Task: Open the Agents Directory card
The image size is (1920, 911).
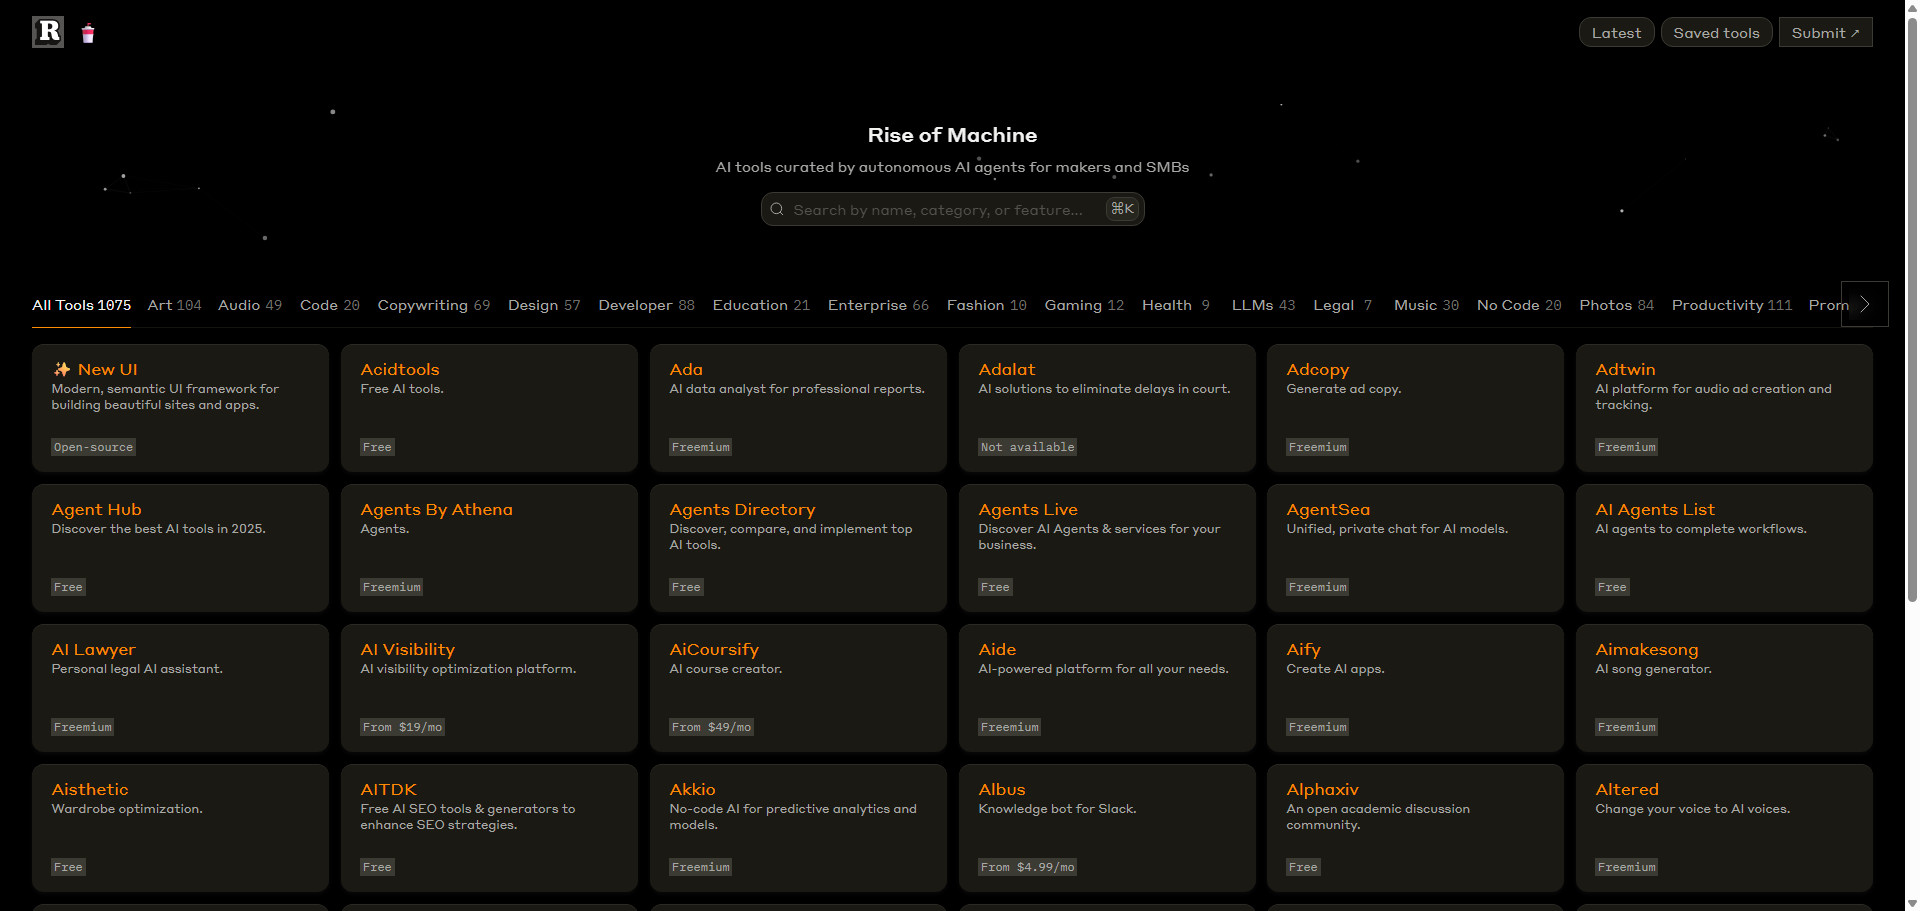Action: (798, 548)
